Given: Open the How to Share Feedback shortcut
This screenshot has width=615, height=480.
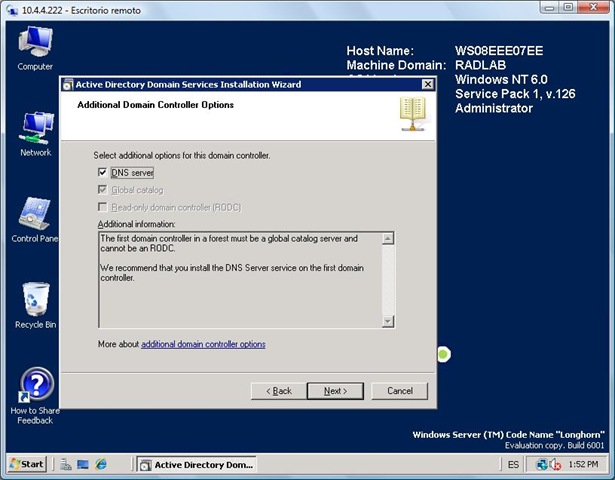Looking at the screenshot, I should click(x=35, y=386).
